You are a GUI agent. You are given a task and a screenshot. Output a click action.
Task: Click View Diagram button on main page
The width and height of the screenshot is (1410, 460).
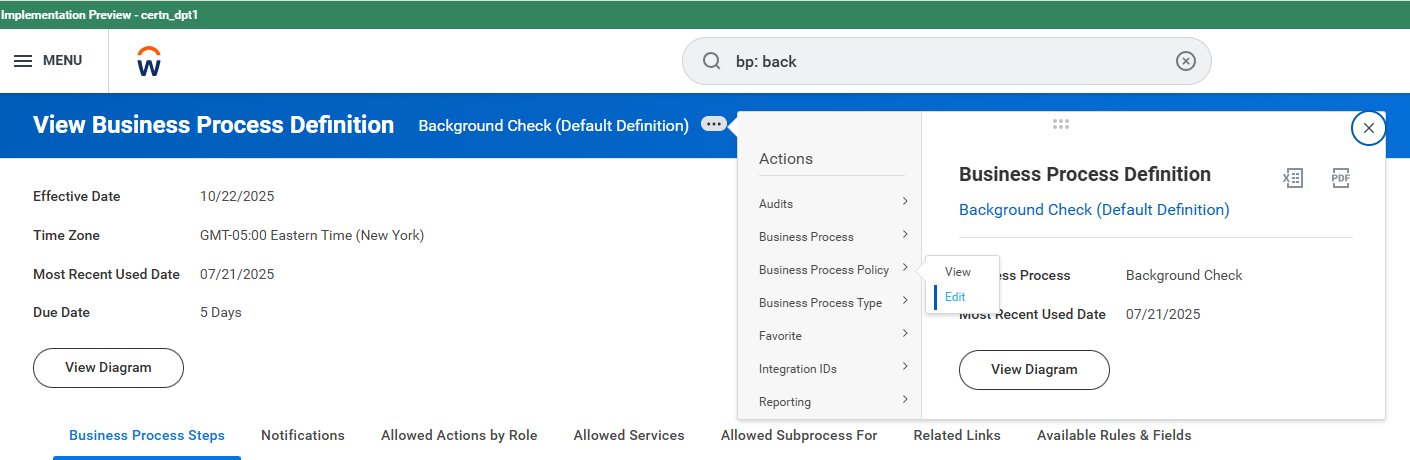tap(108, 368)
